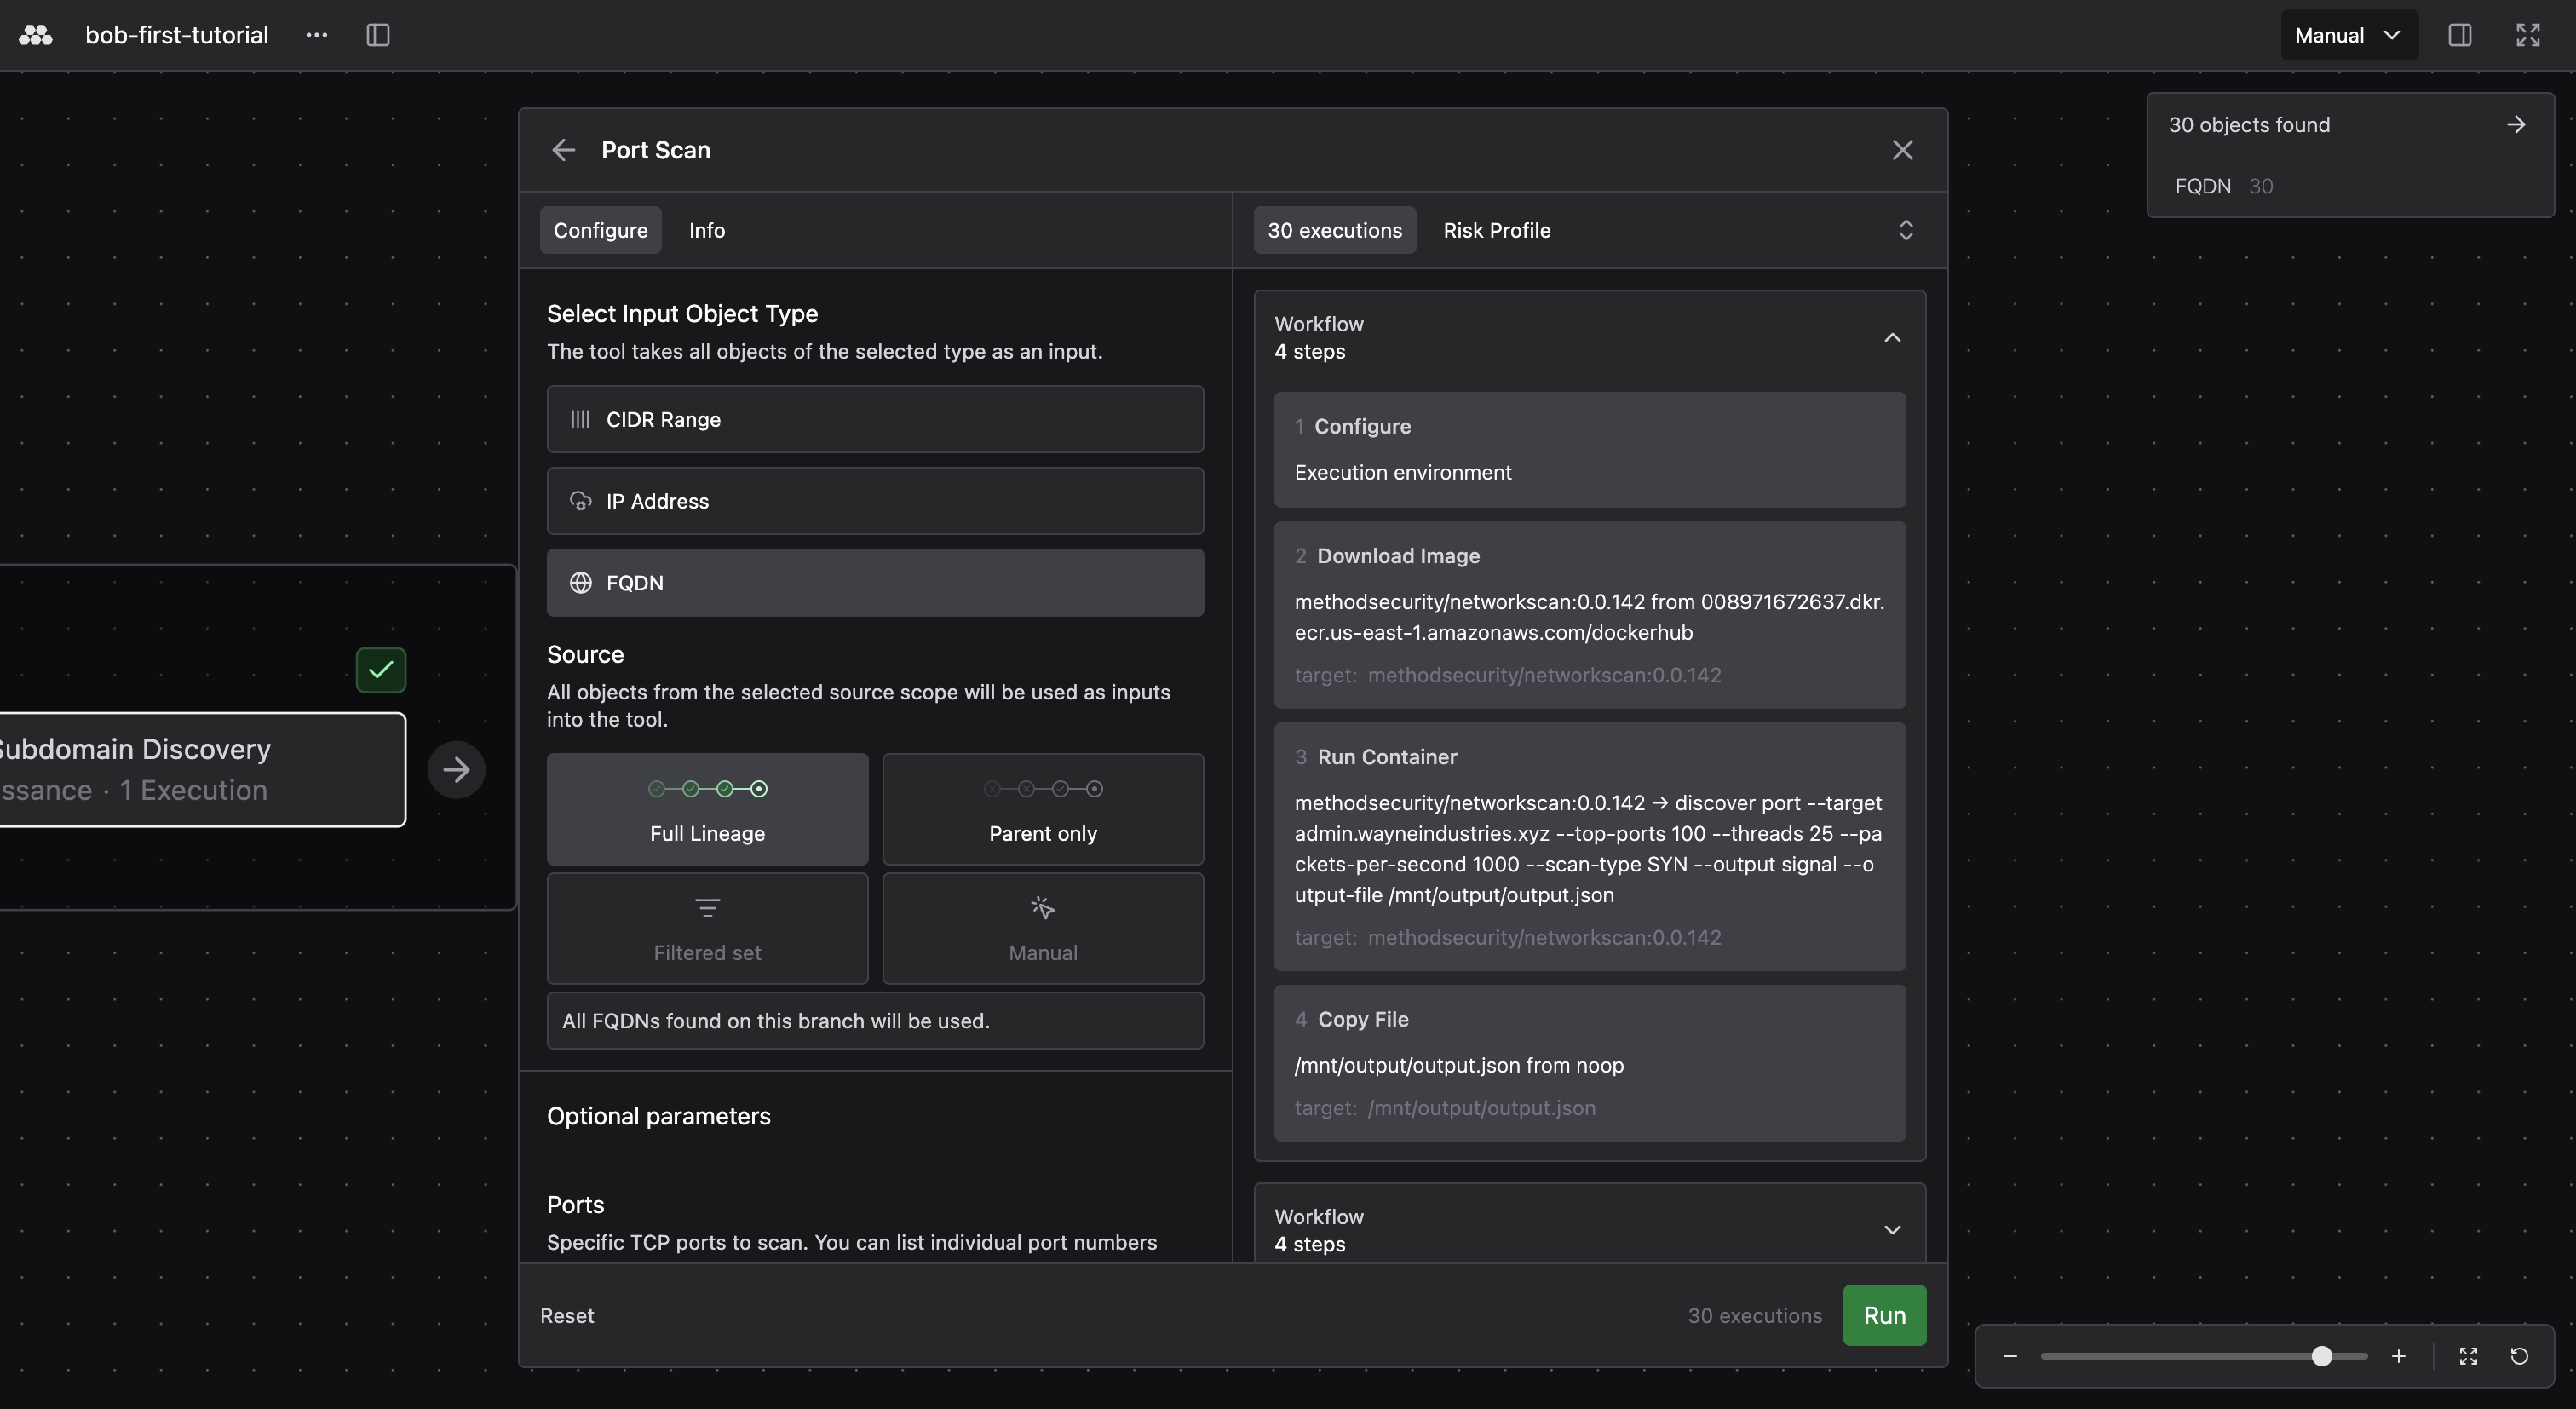Image resolution: width=2576 pixels, height=1409 pixels.
Task: Open the Manual trigger dropdown in the header
Action: click(x=2348, y=35)
